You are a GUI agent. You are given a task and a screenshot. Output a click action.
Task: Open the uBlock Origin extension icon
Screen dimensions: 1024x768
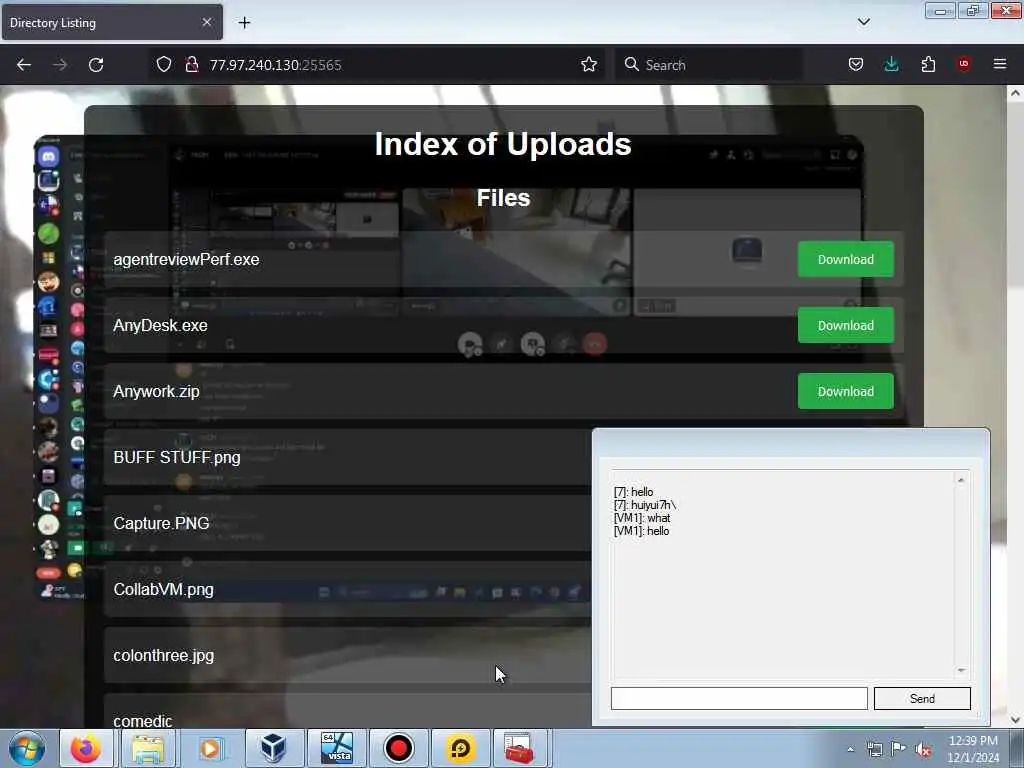click(964, 64)
